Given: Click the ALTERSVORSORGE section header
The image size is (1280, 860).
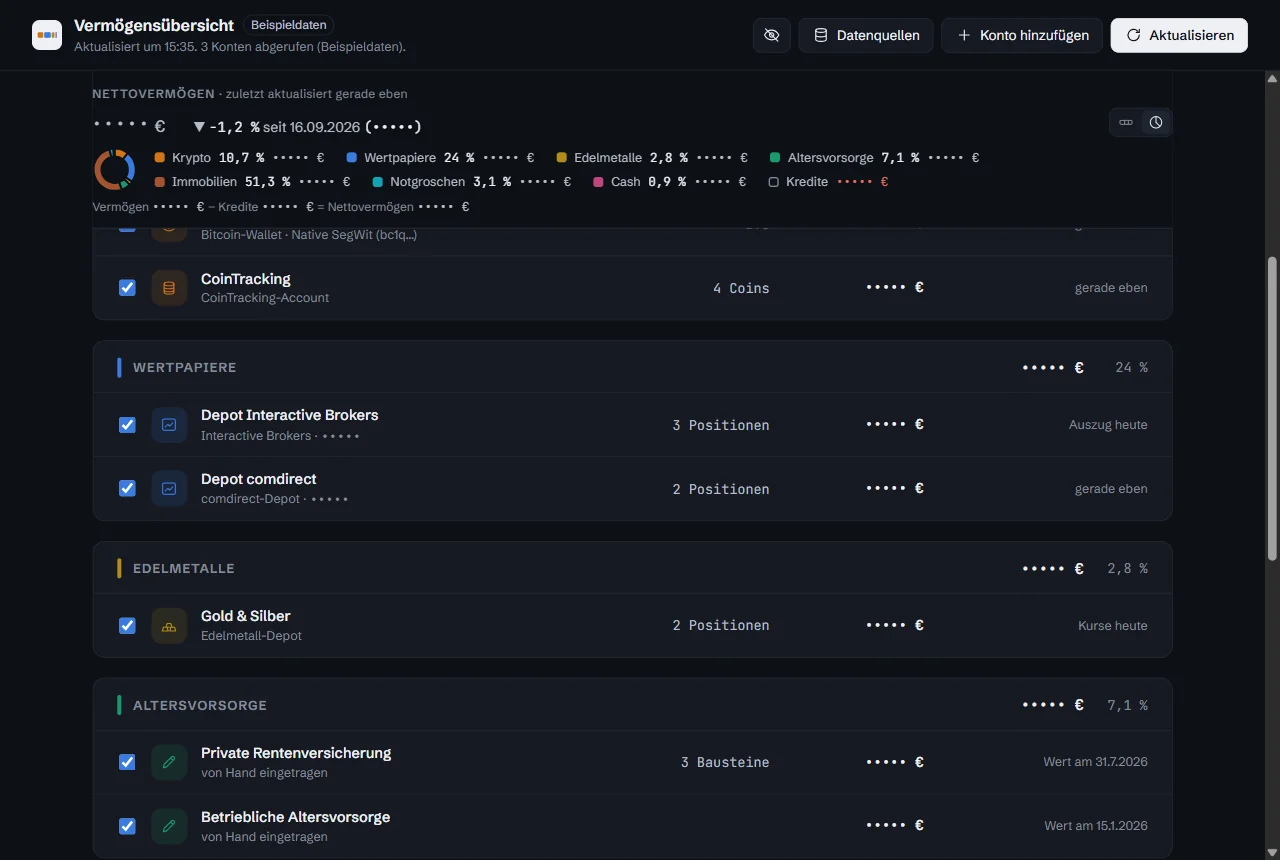Looking at the screenshot, I should [x=632, y=705].
